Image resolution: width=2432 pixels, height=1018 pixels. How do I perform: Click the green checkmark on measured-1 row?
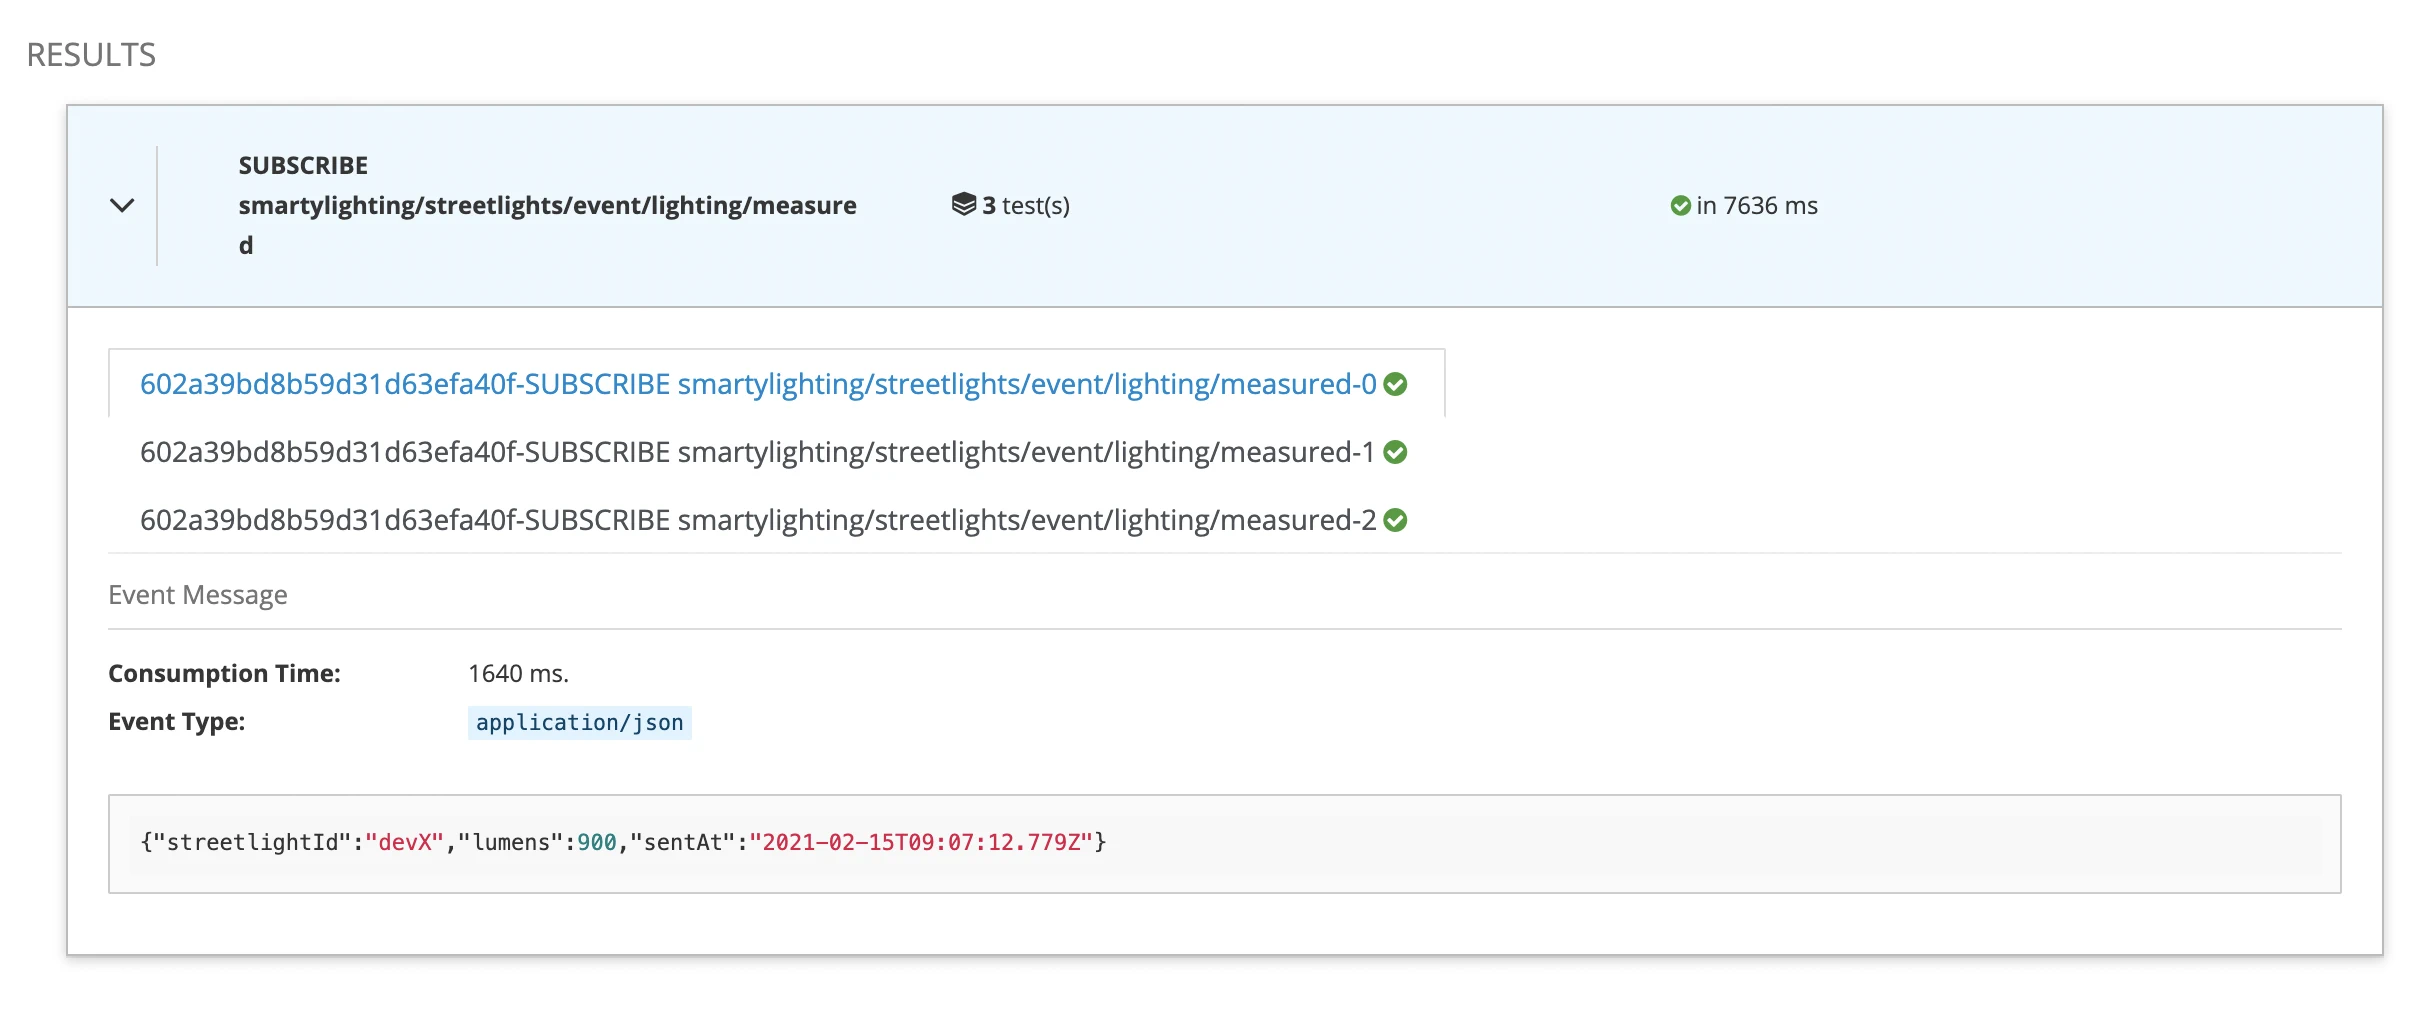[x=1395, y=453]
